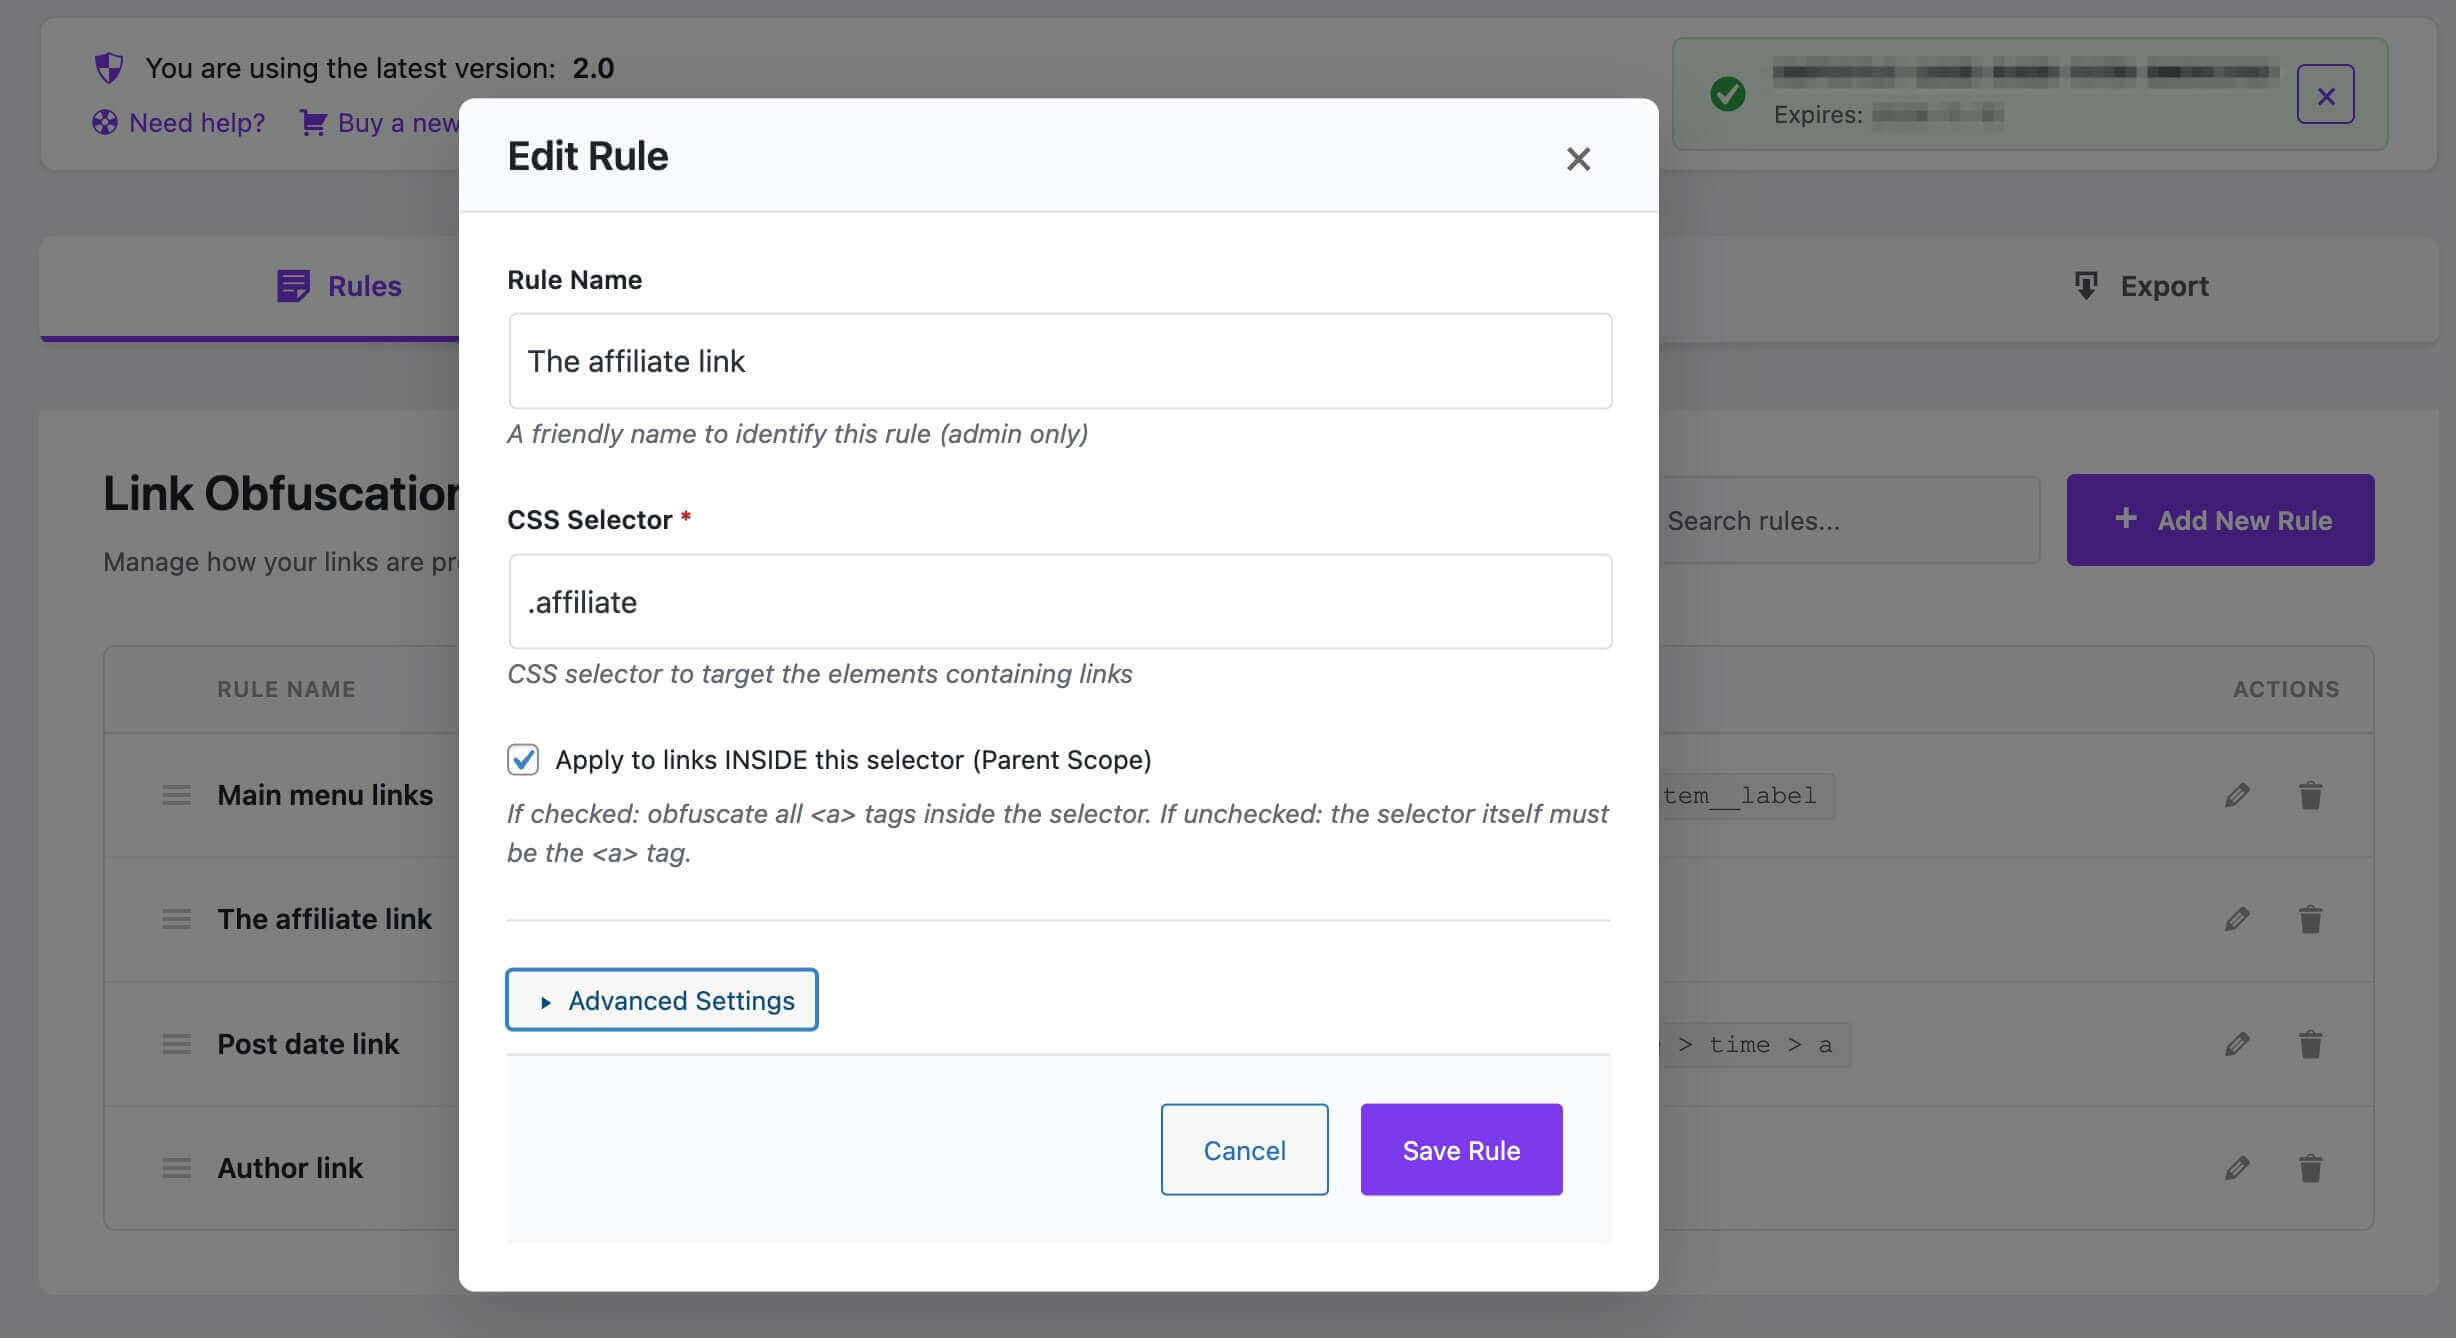Screen dimensions: 2456x1338
Task: Click drag handle of Author link
Action: [x=177, y=1168]
